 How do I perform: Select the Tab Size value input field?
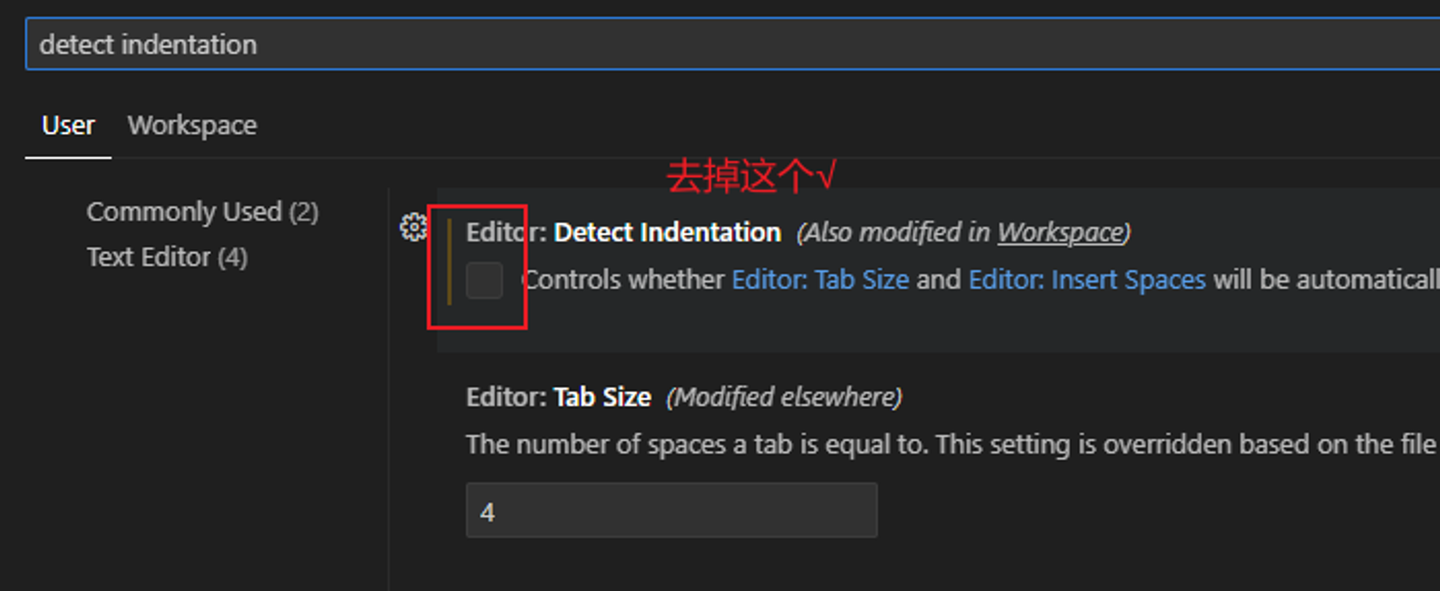670,509
